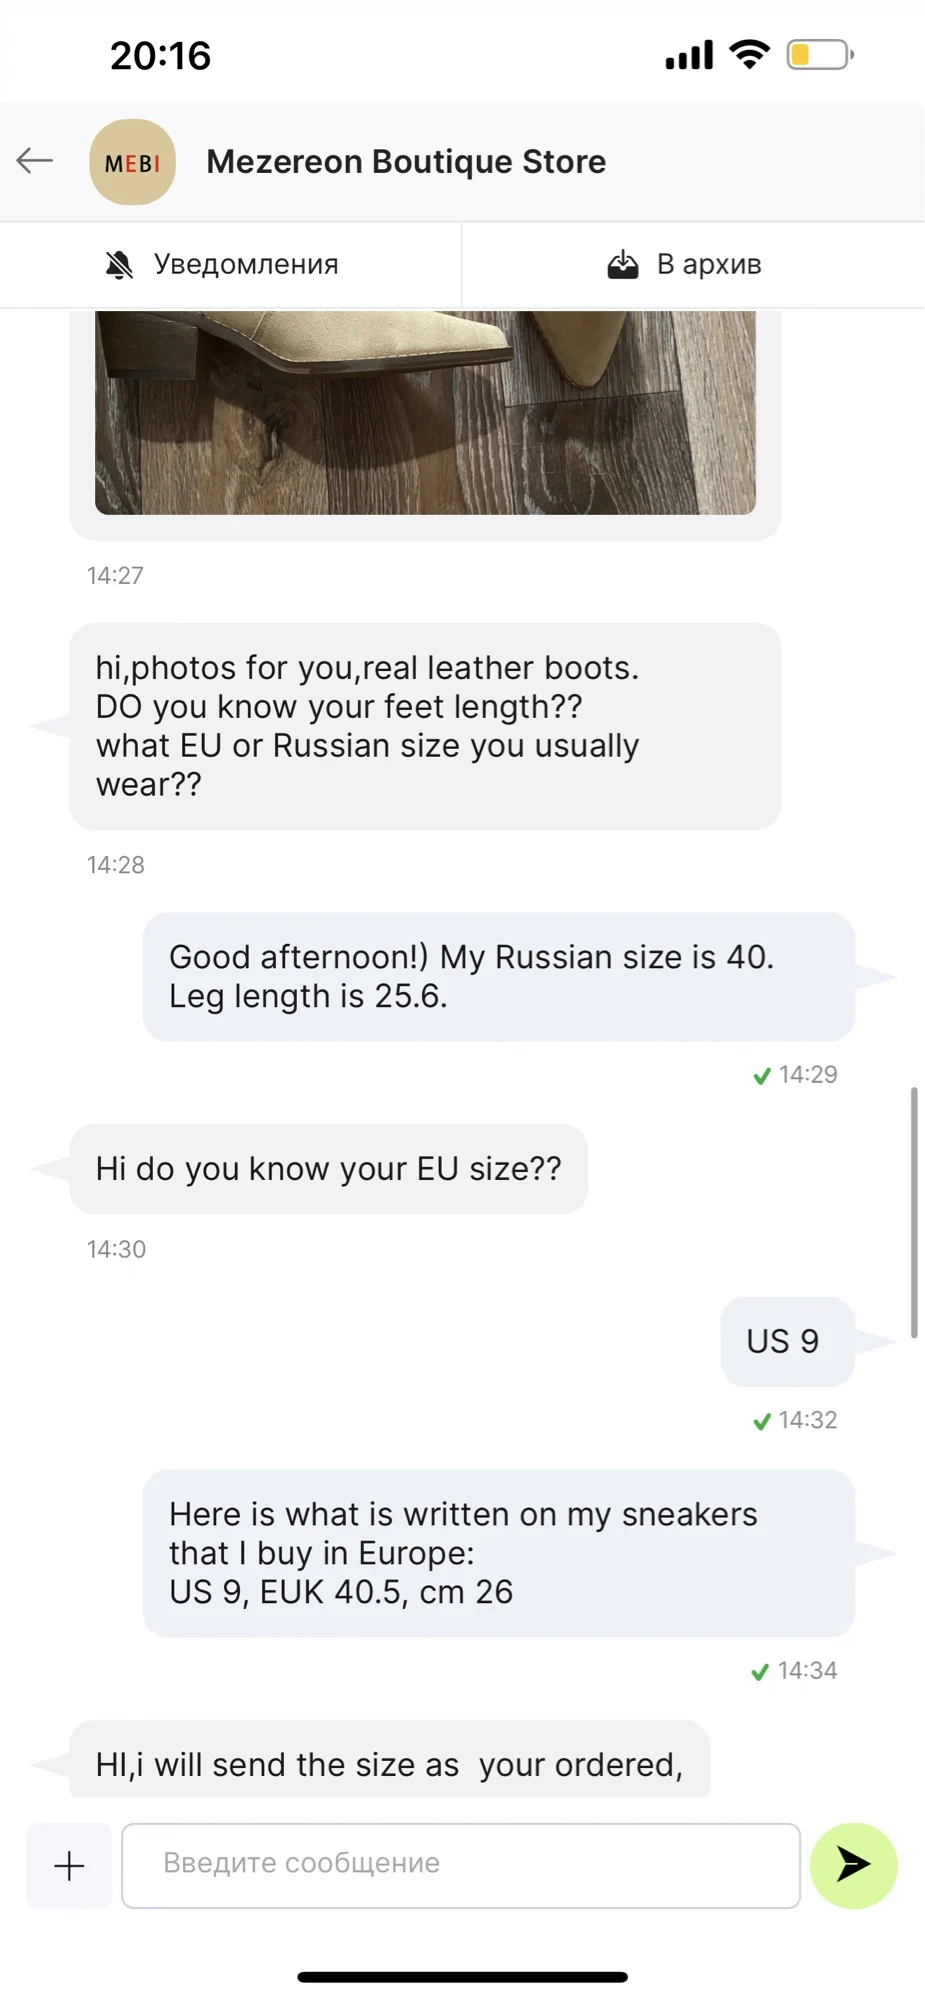Image resolution: width=925 pixels, height=2000 pixels.
Task: Tap the cellular signal bars icon
Action: 689,55
